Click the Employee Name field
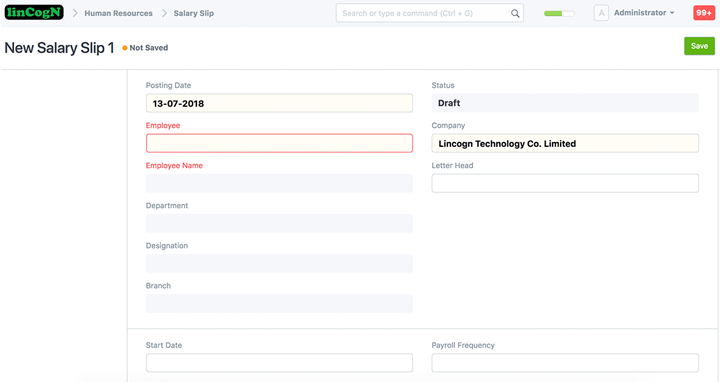Viewport: 720px width, 382px height. pos(279,183)
